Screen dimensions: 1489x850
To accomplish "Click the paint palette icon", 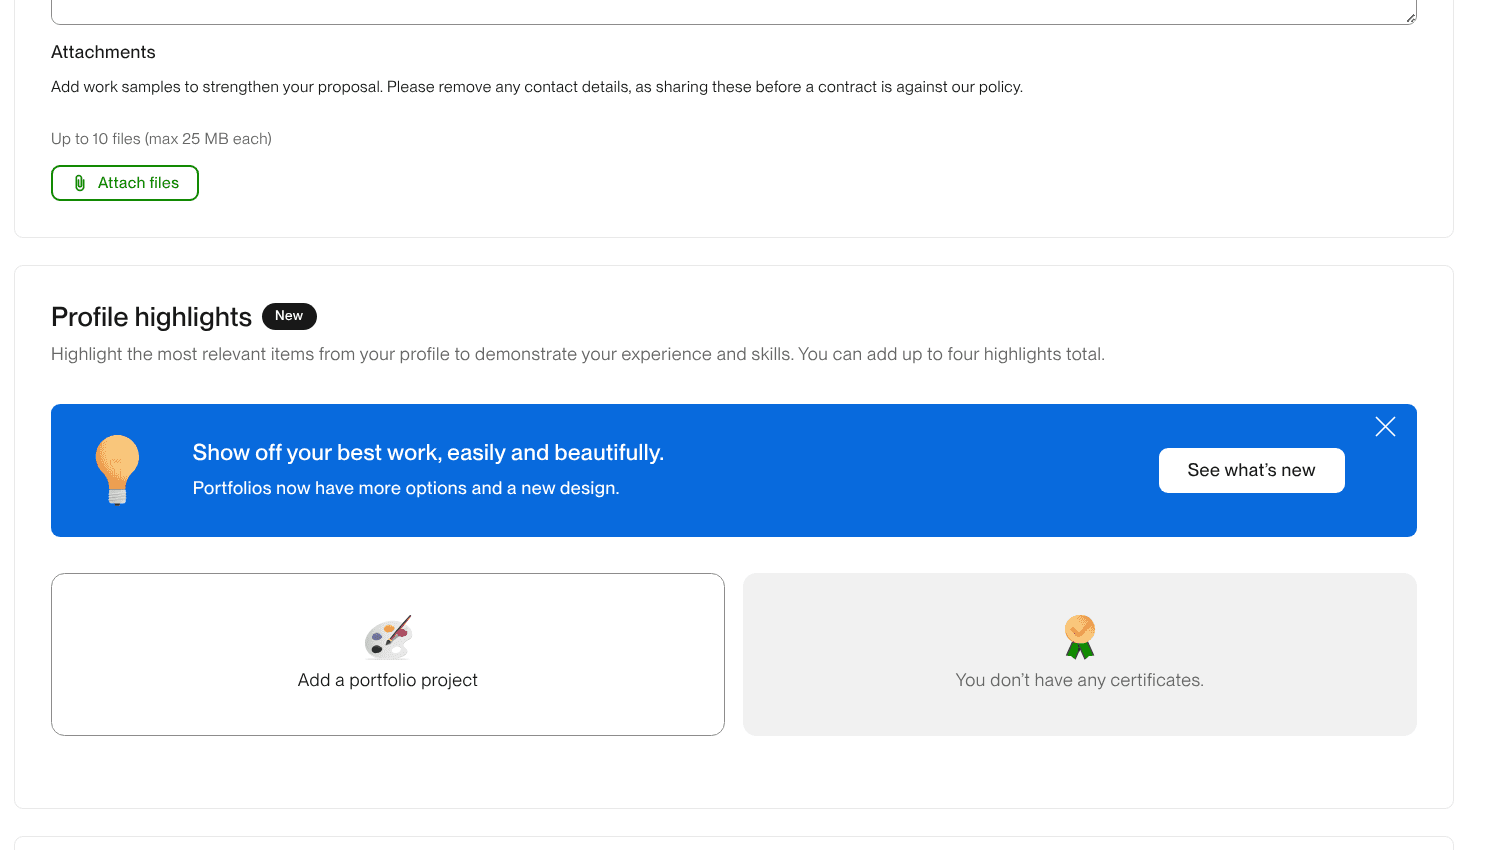I will click(x=388, y=637).
